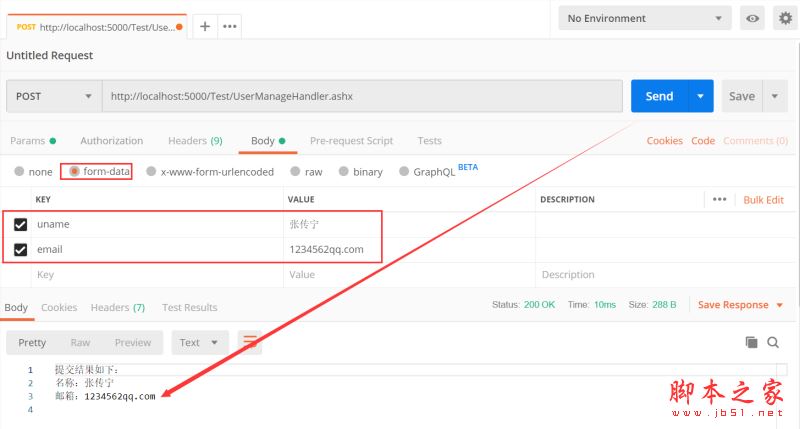Viewport: 800px width, 429px height.
Task: Uncheck the uname key checkbox
Action: [x=20, y=225]
